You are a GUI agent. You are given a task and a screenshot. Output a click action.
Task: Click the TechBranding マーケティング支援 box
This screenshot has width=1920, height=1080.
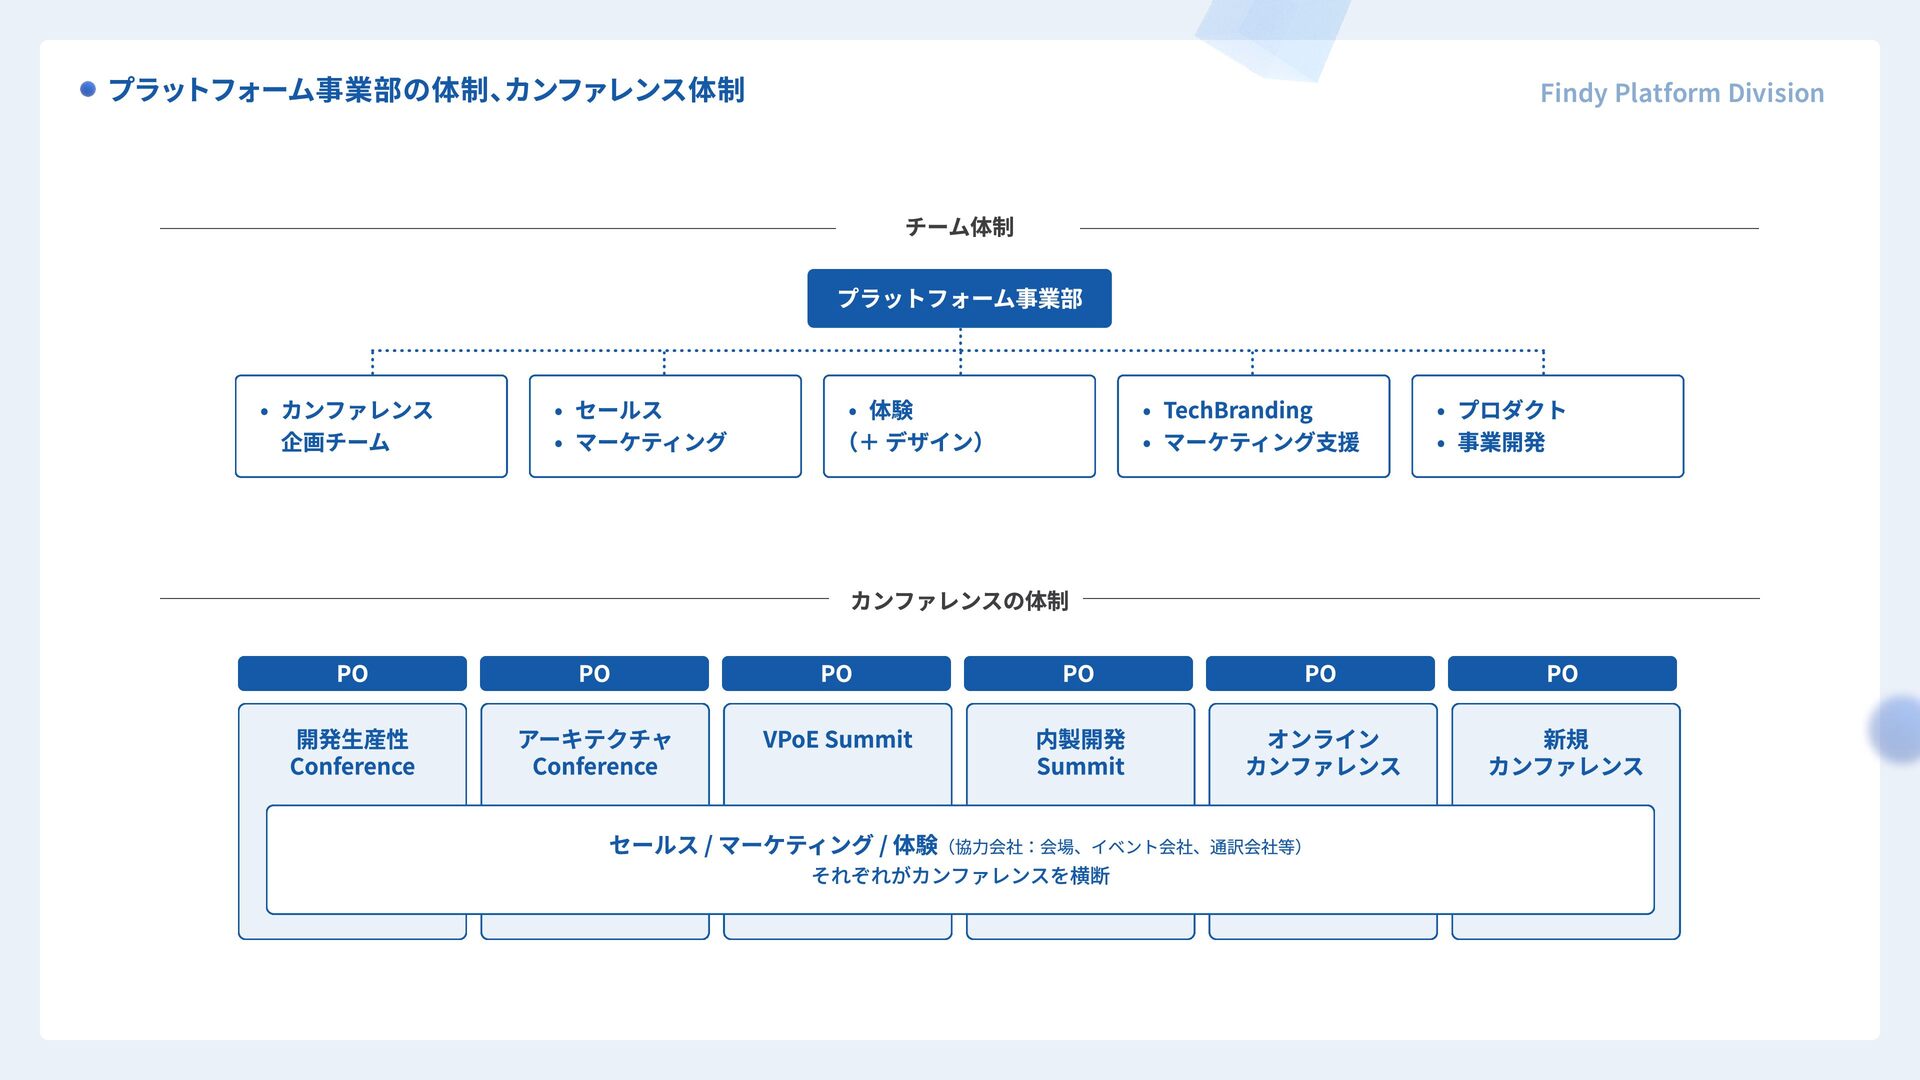pyautogui.click(x=1253, y=426)
